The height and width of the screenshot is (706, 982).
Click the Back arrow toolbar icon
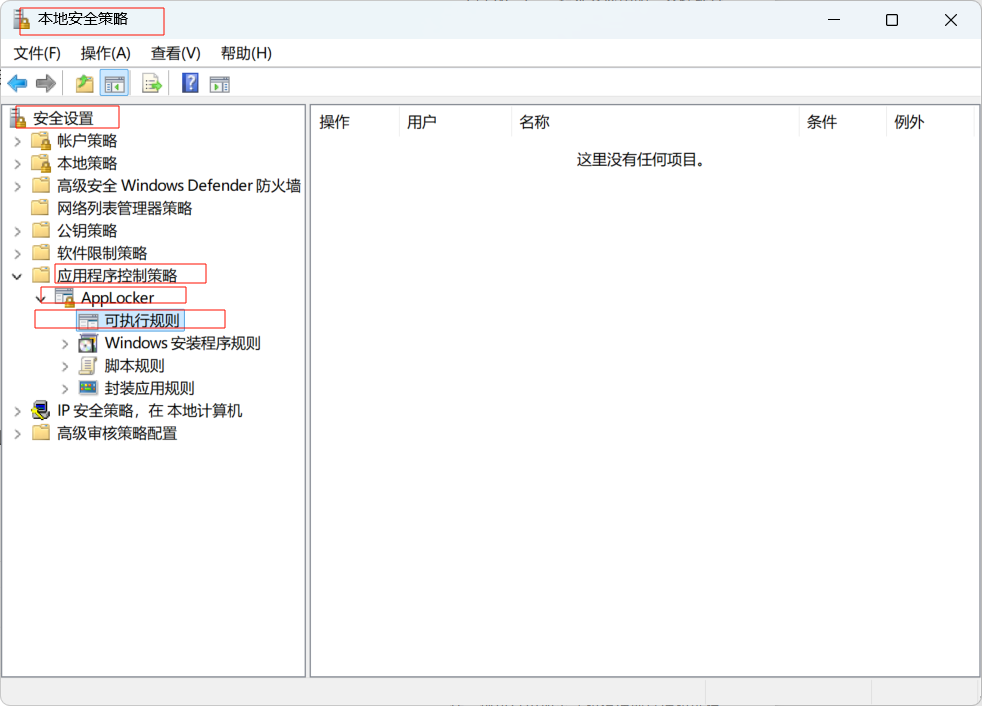(x=18, y=83)
